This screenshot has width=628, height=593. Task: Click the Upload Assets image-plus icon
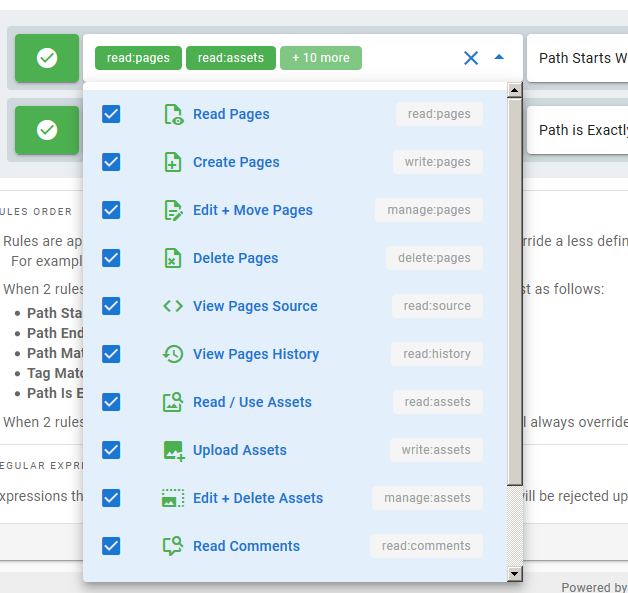pyautogui.click(x=173, y=451)
